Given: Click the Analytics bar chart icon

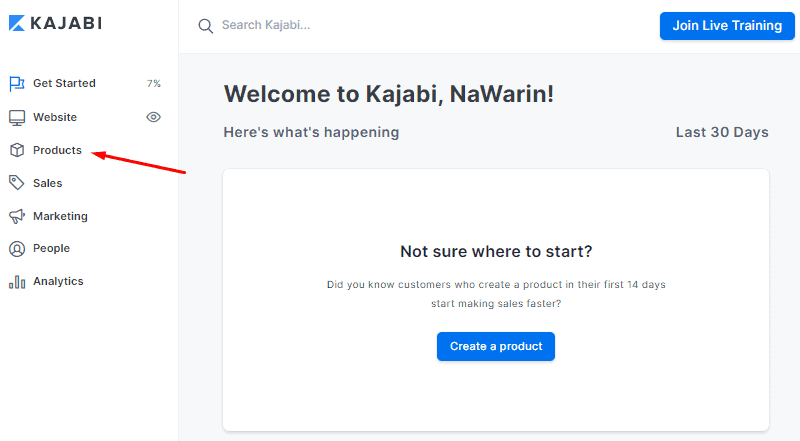Looking at the screenshot, I should point(17,282).
